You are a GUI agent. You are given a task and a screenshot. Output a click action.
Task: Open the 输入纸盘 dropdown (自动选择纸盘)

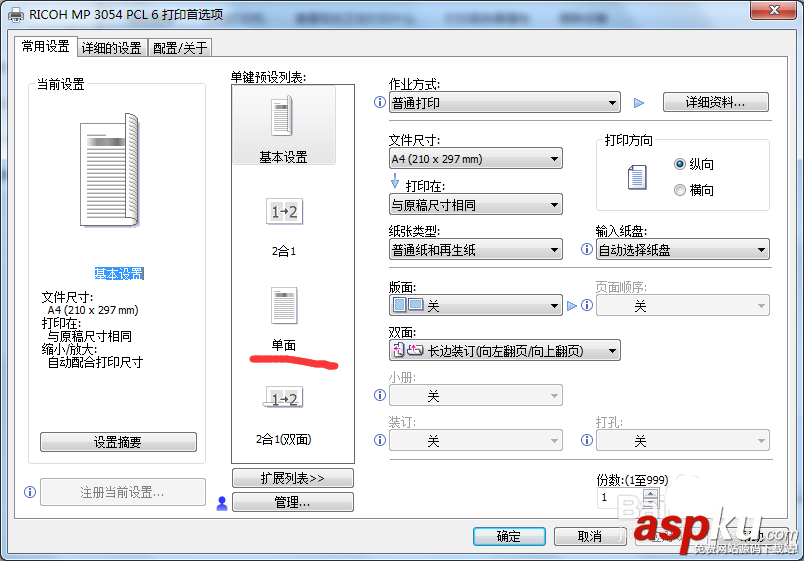pyautogui.click(x=682, y=249)
